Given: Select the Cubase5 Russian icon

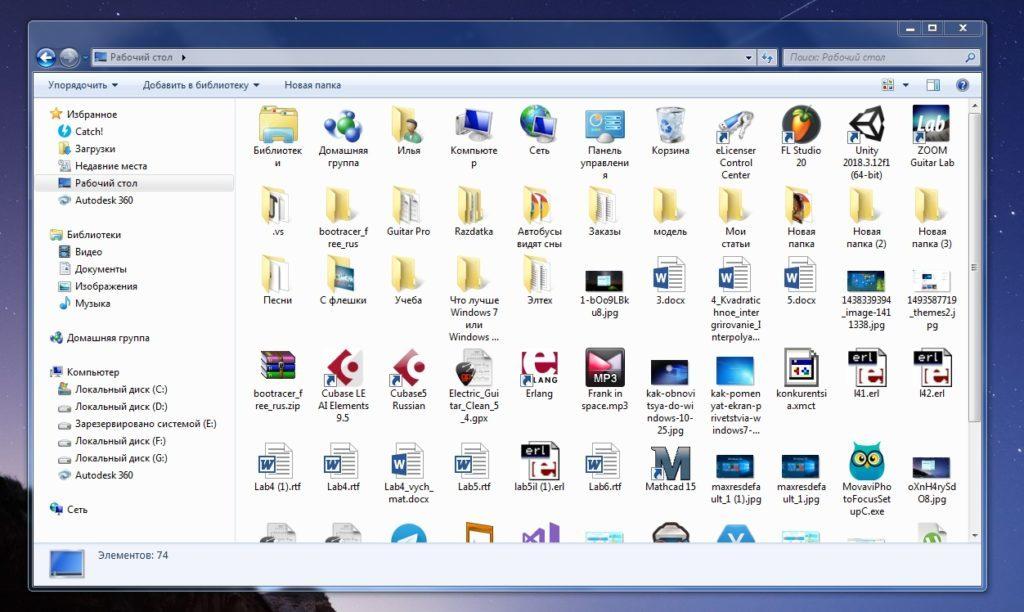Looking at the screenshot, I should [407, 370].
